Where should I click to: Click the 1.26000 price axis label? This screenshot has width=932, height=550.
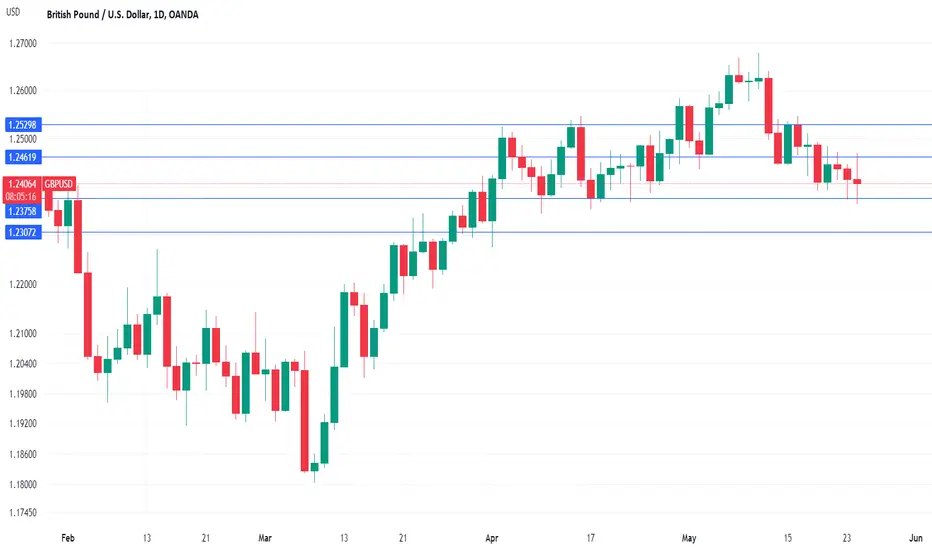(x=23, y=91)
